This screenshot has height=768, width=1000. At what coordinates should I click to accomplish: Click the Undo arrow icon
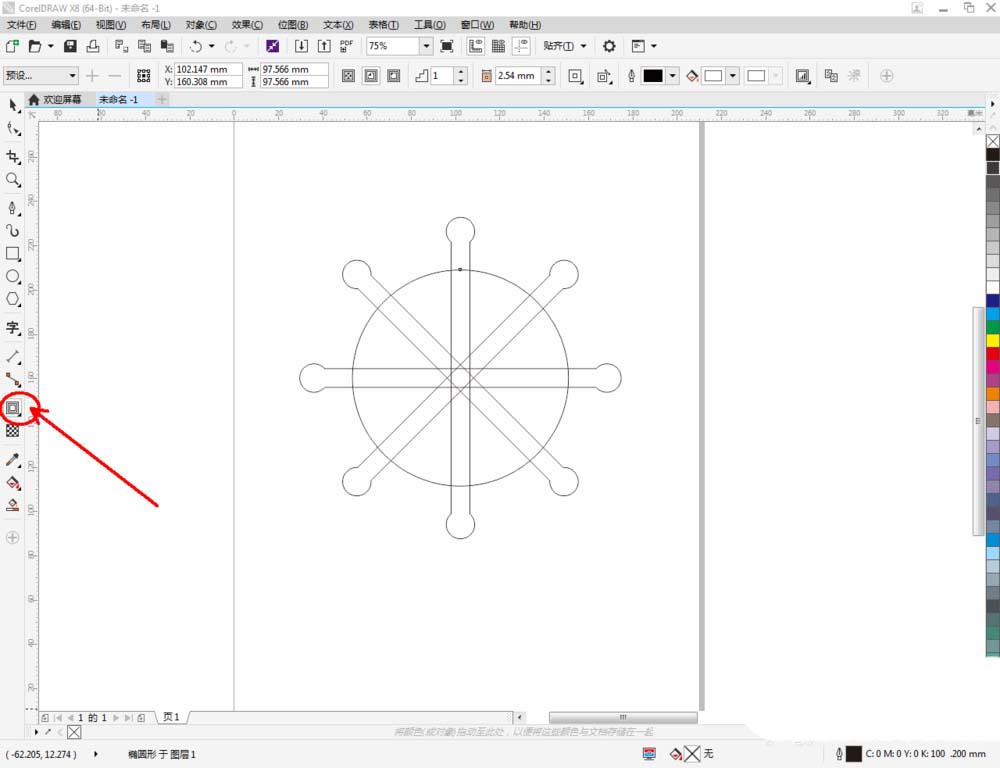coord(196,46)
